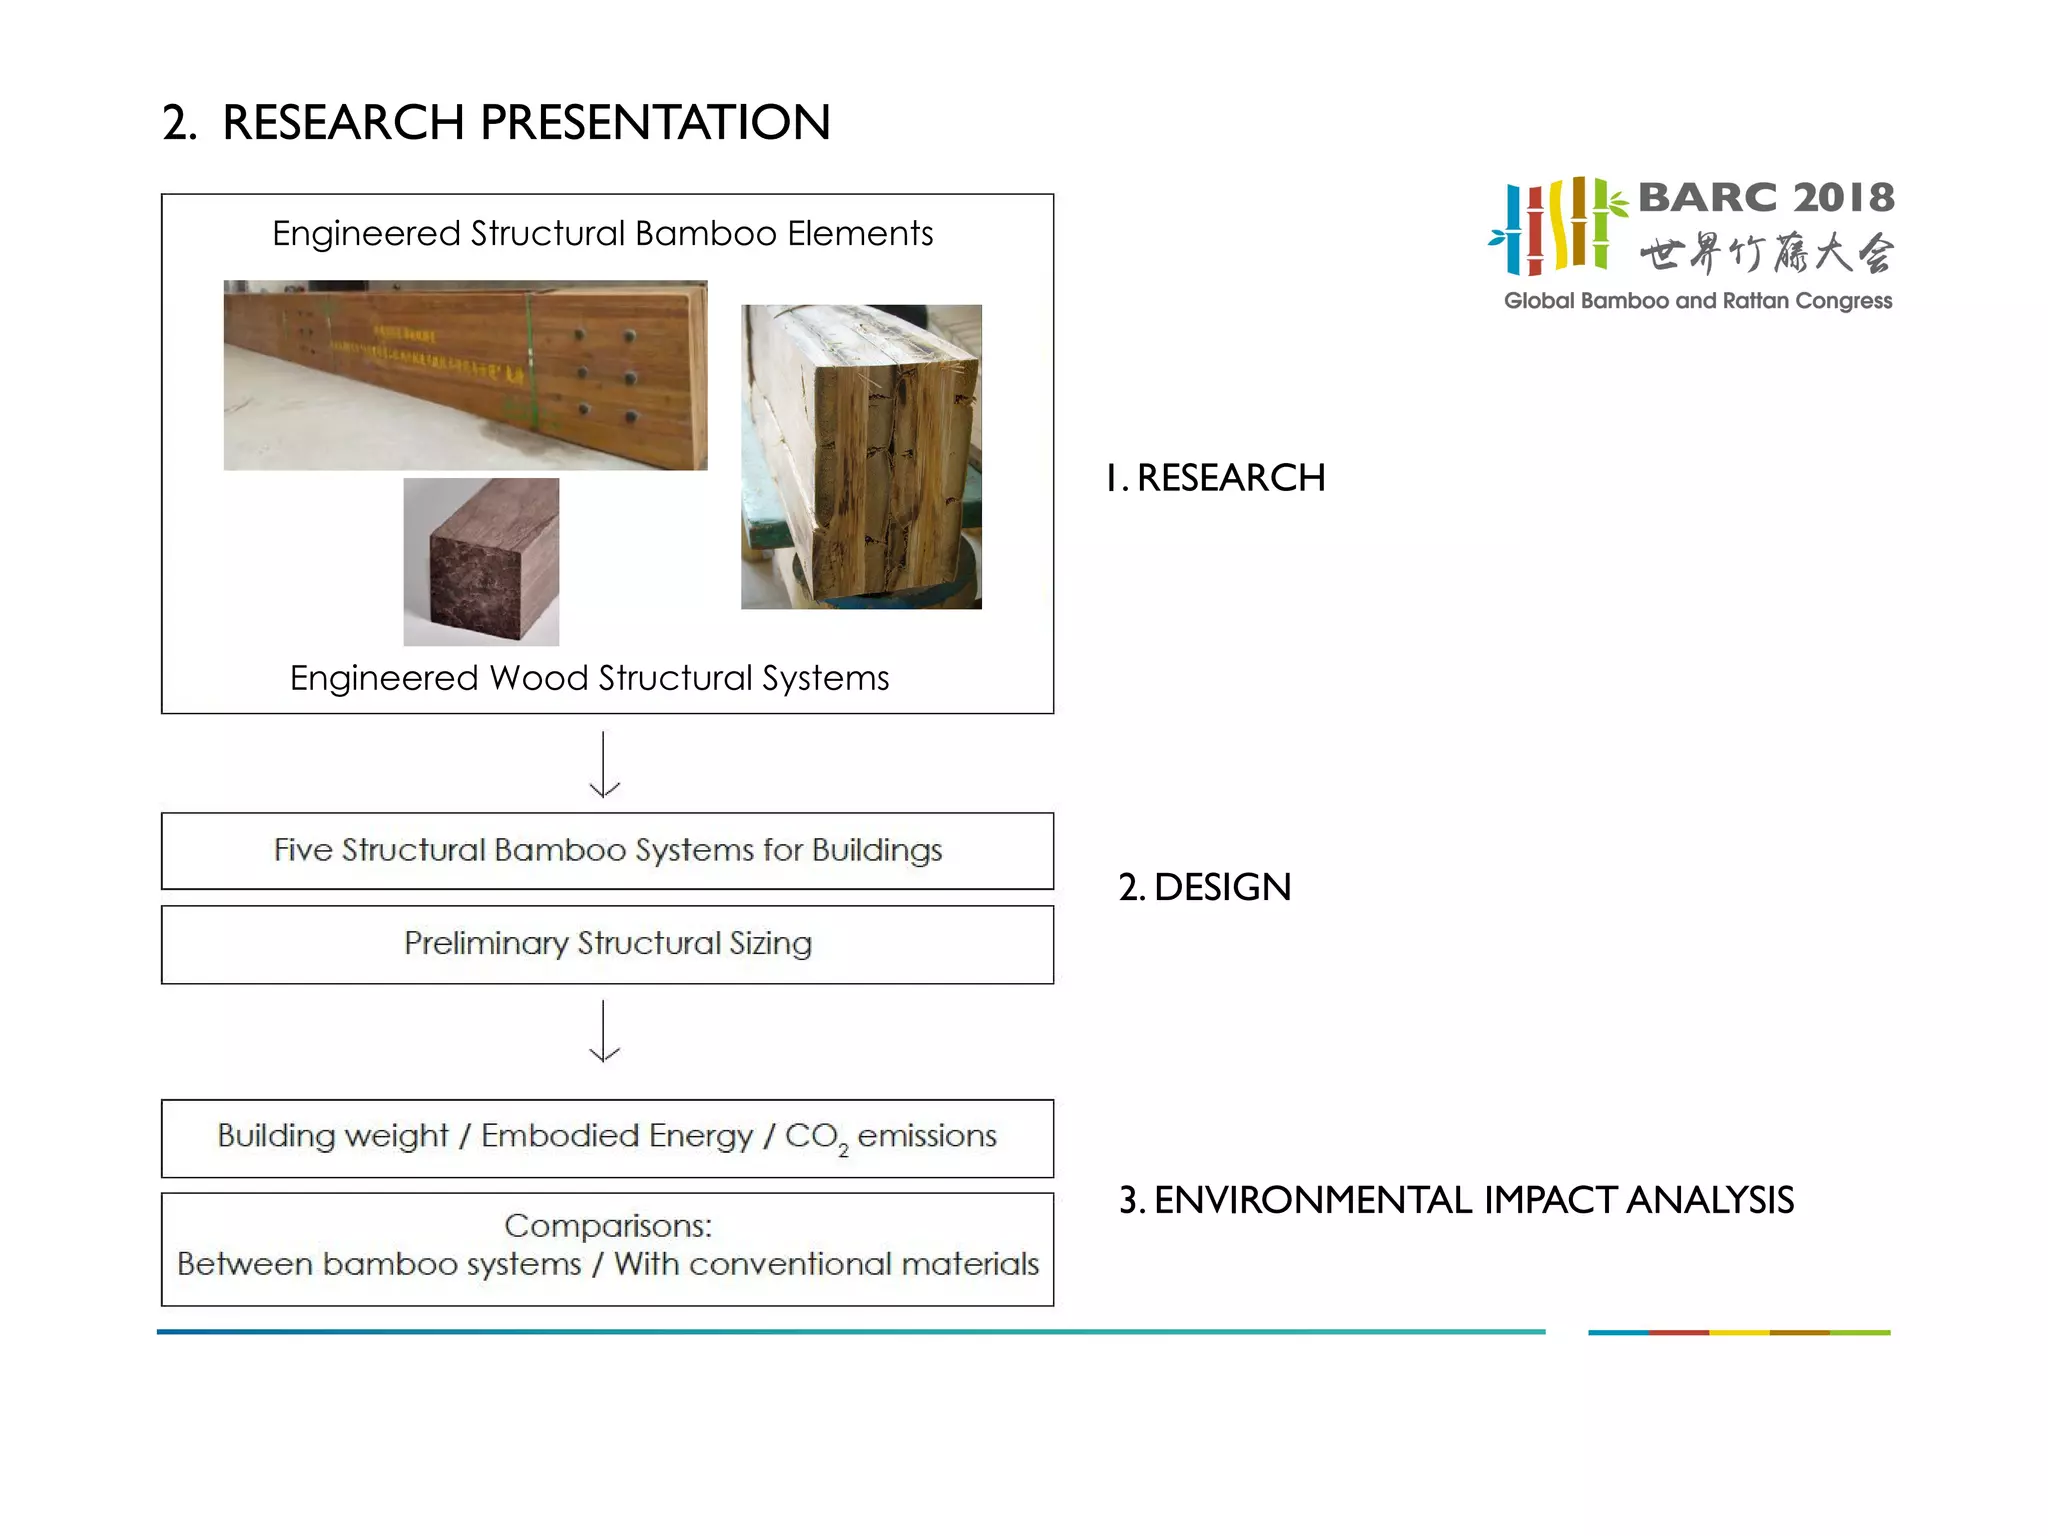Screen dimensions: 2048x1536
Task: Select the long bamboo beam photo
Action: 465,375
